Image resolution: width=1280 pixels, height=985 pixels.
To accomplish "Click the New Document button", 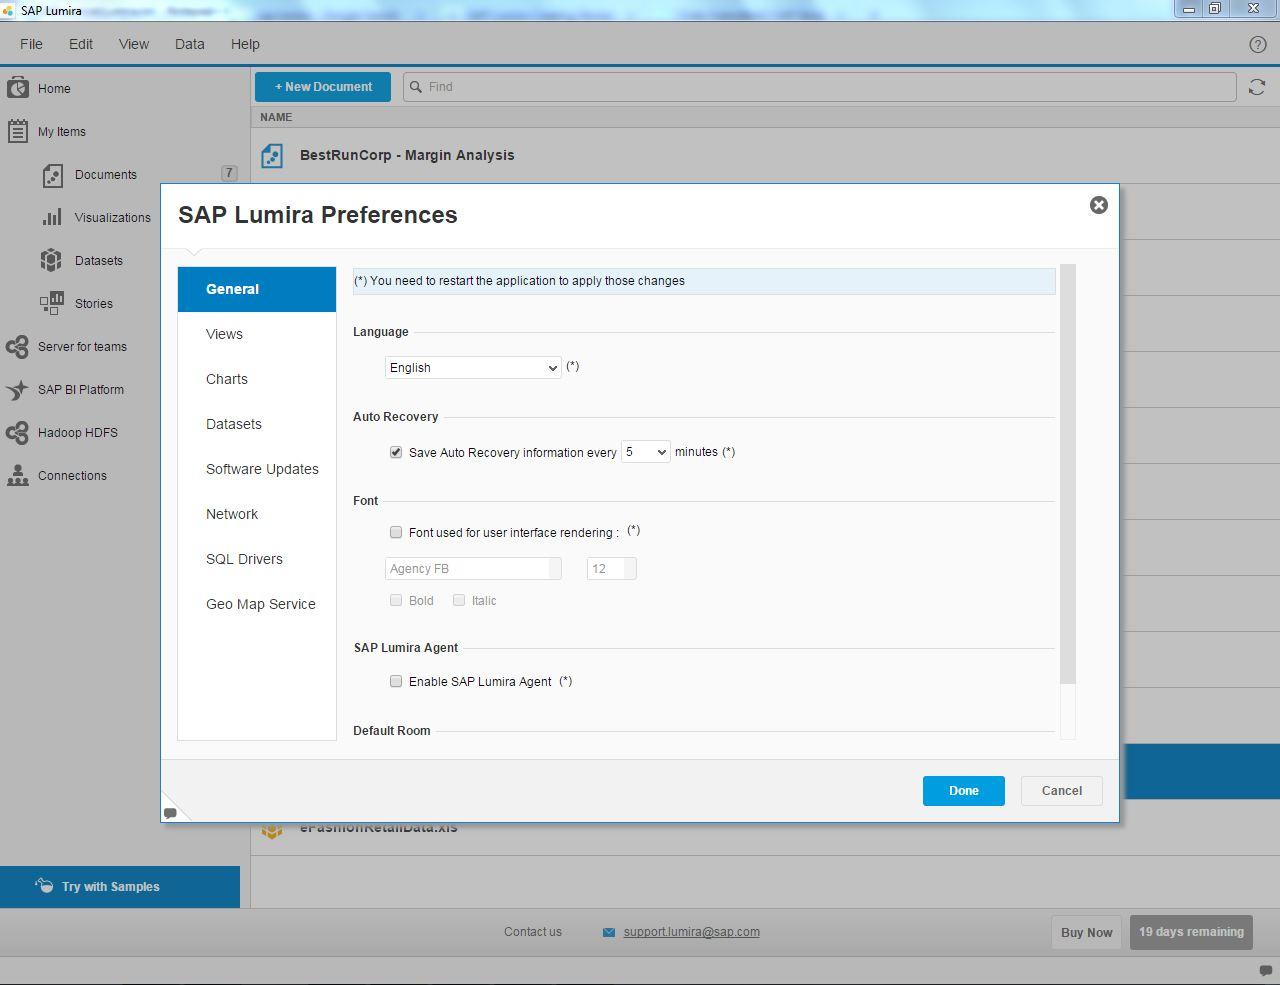I will [x=324, y=87].
